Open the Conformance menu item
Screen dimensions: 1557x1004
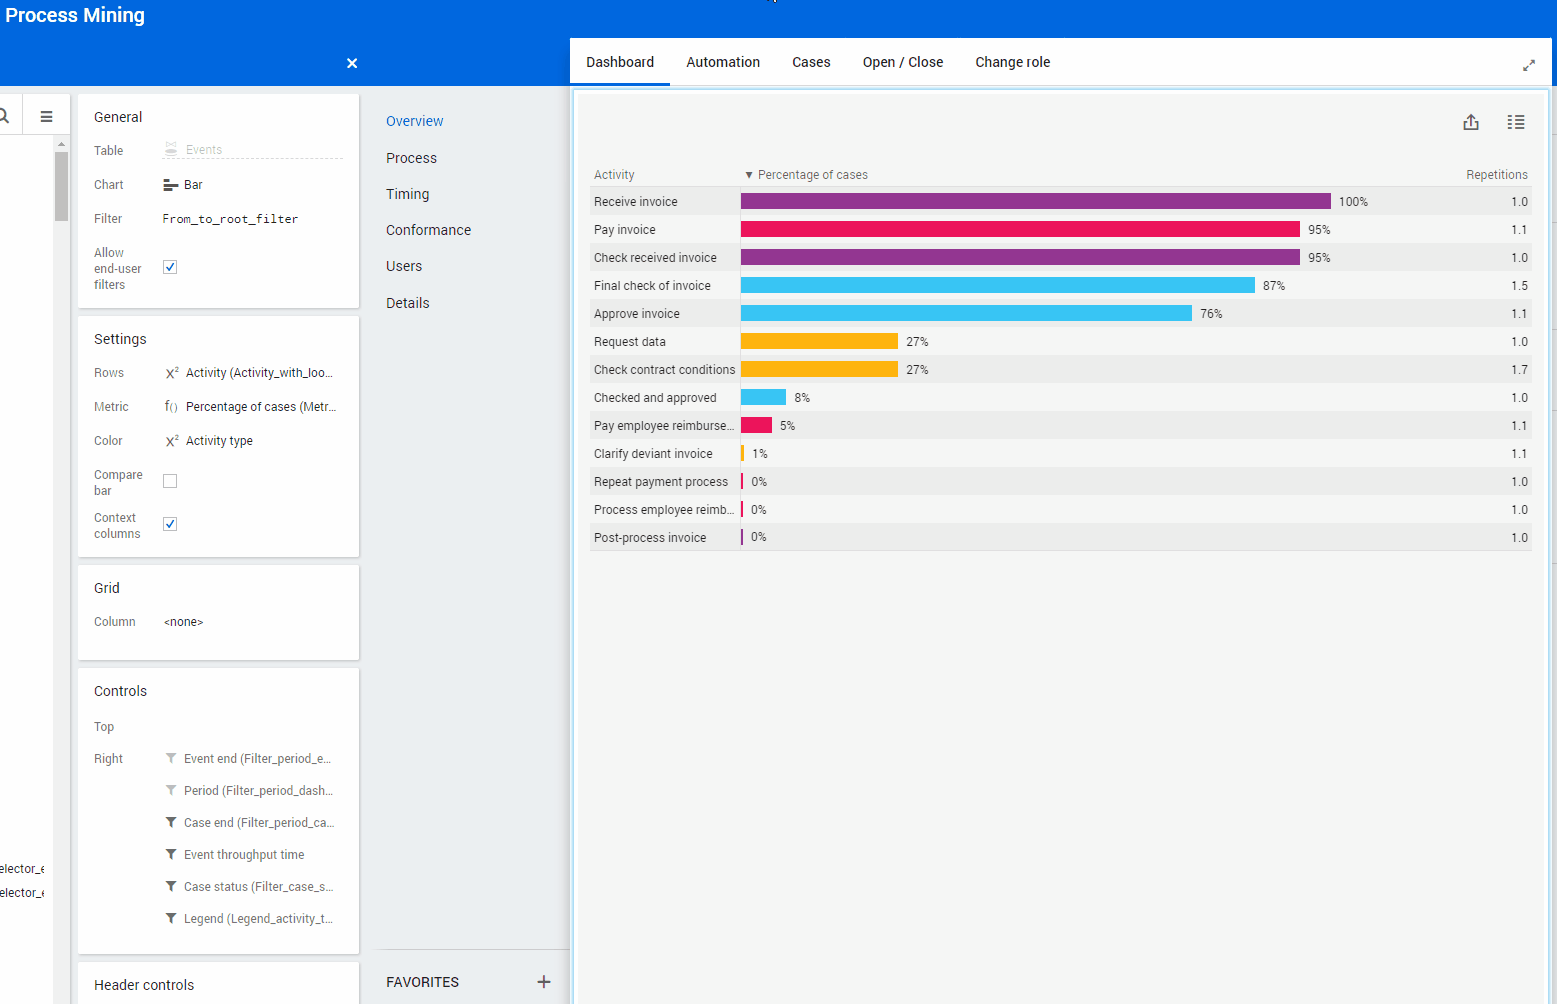[x=428, y=230]
